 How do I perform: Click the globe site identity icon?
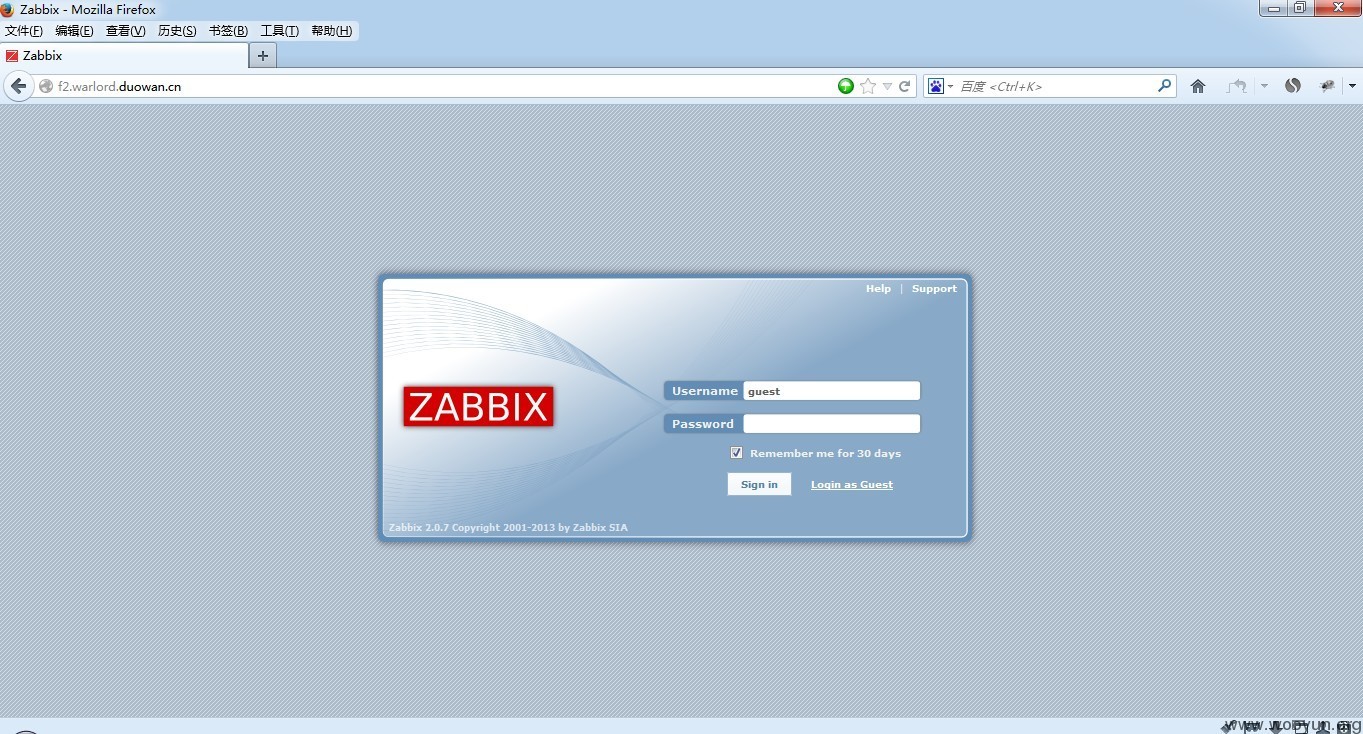[x=46, y=87]
